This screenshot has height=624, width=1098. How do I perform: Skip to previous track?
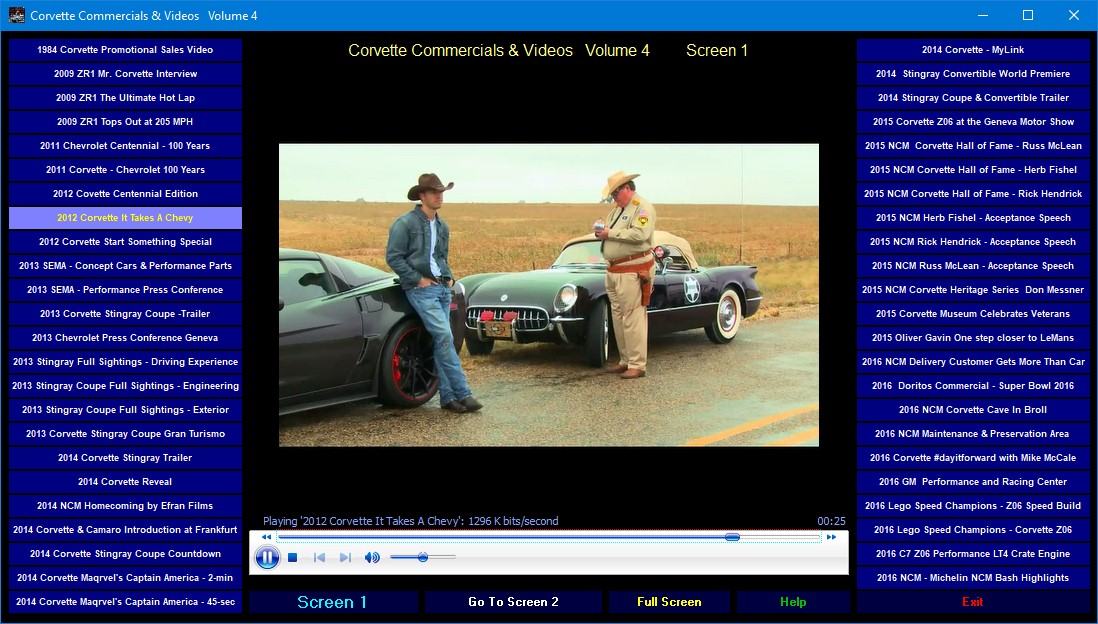[x=319, y=557]
